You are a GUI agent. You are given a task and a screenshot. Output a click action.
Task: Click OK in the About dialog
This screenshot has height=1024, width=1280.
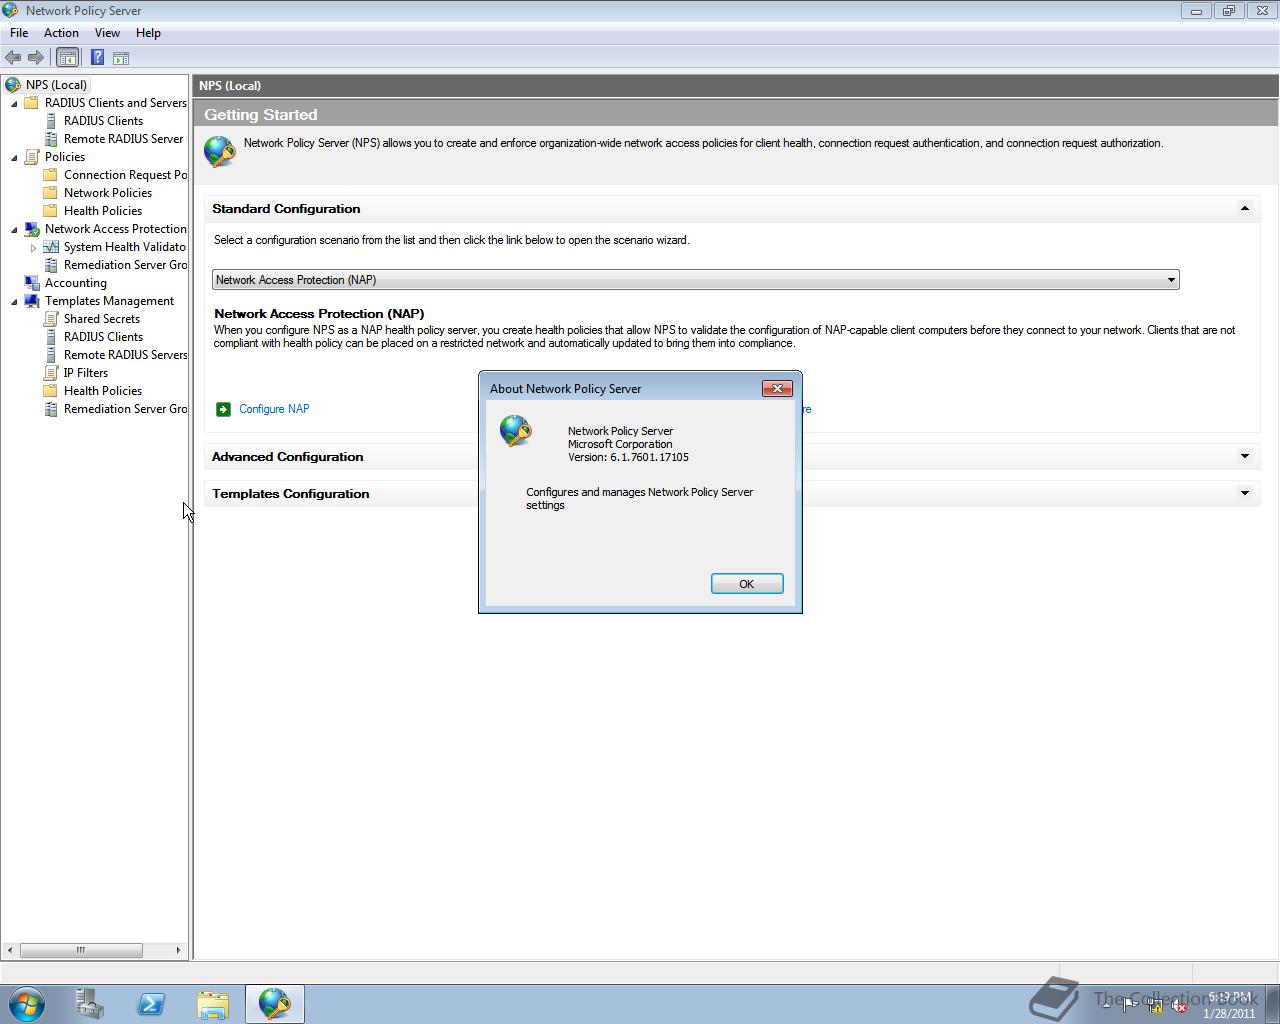pos(747,584)
